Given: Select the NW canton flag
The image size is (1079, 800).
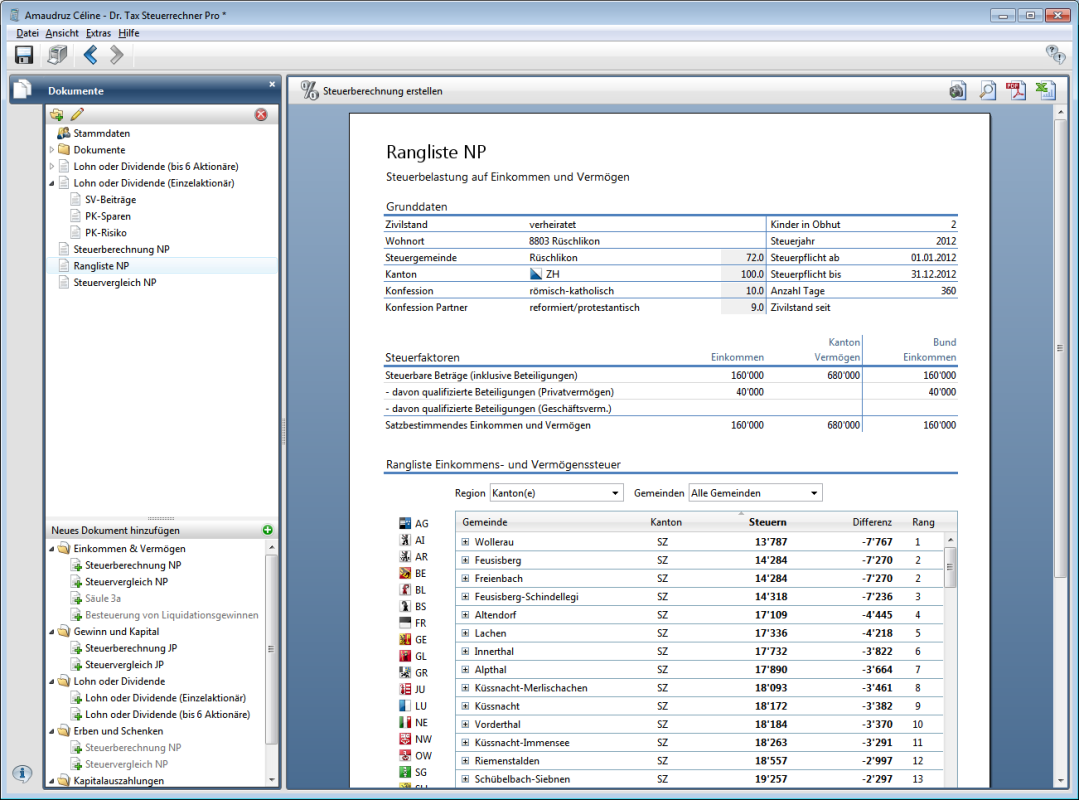Looking at the screenshot, I should click(x=405, y=739).
